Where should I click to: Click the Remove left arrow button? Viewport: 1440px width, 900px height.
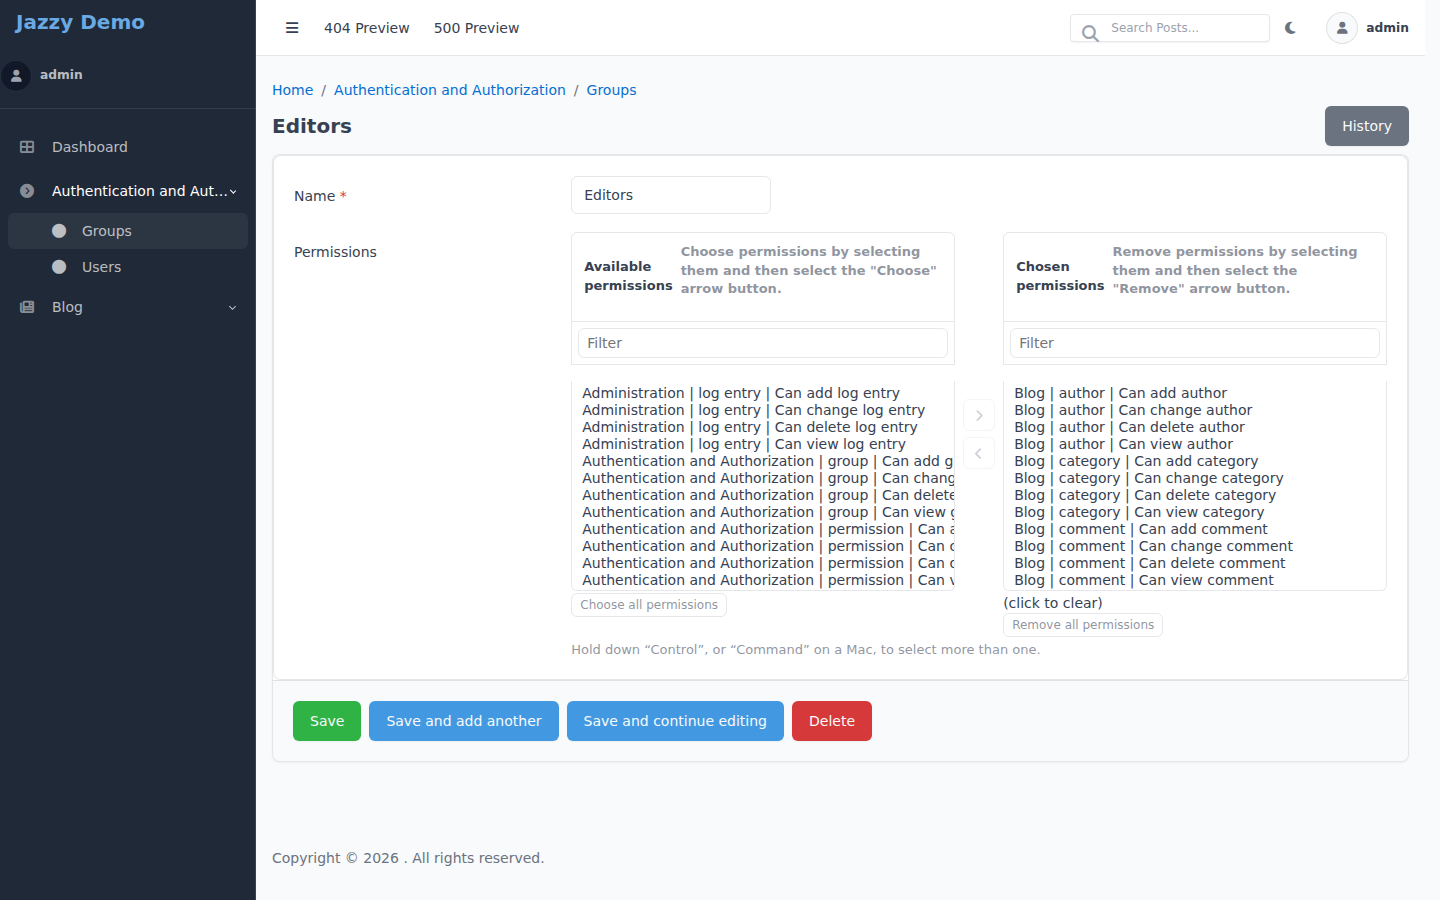point(979,453)
